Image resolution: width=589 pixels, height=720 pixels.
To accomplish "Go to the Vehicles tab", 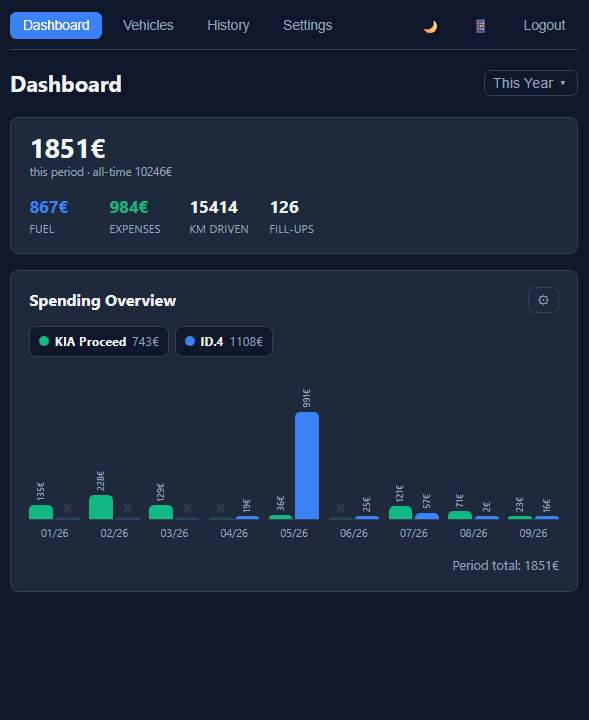I will (x=148, y=25).
